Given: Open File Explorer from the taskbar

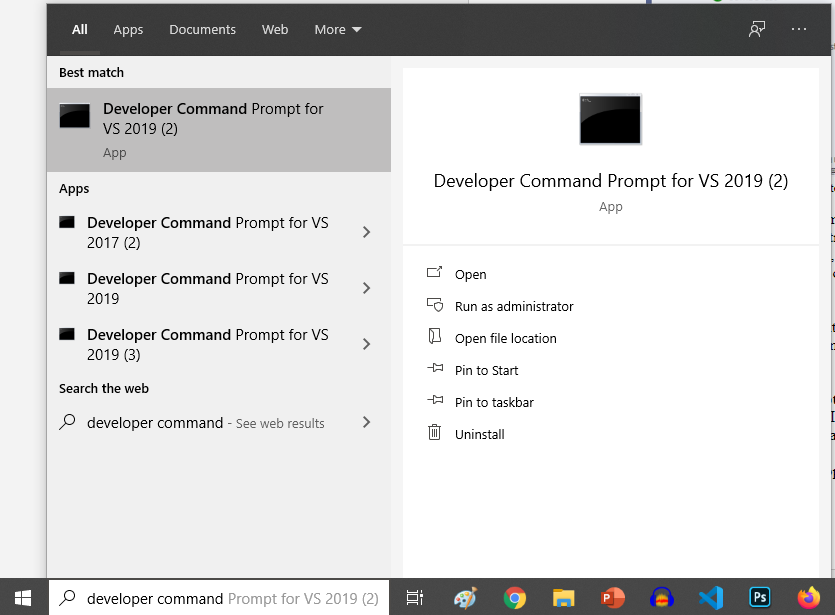Looking at the screenshot, I should coord(563,598).
